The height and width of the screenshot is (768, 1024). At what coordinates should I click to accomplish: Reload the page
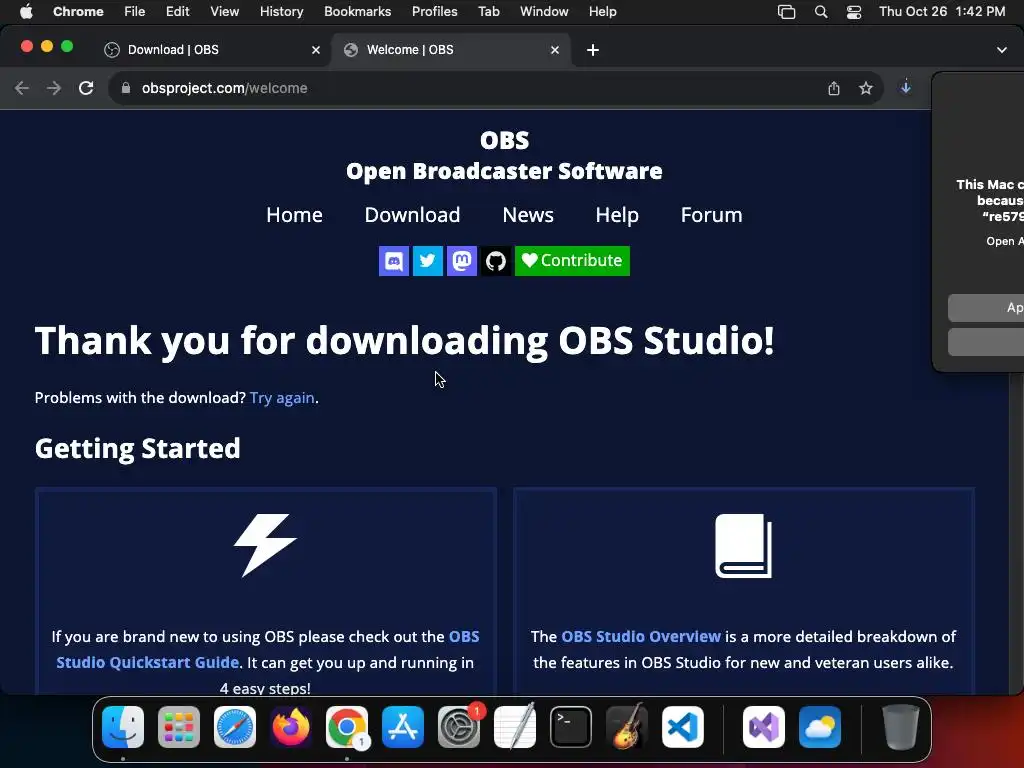(x=86, y=88)
